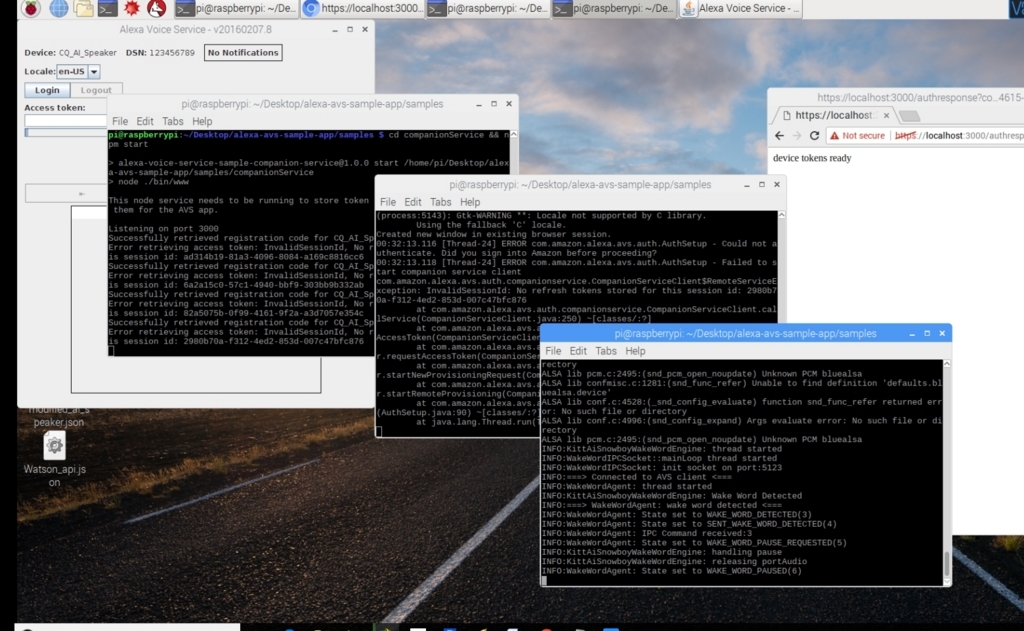Open File menu in WakeWordAgent terminal

(x=553, y=351)
